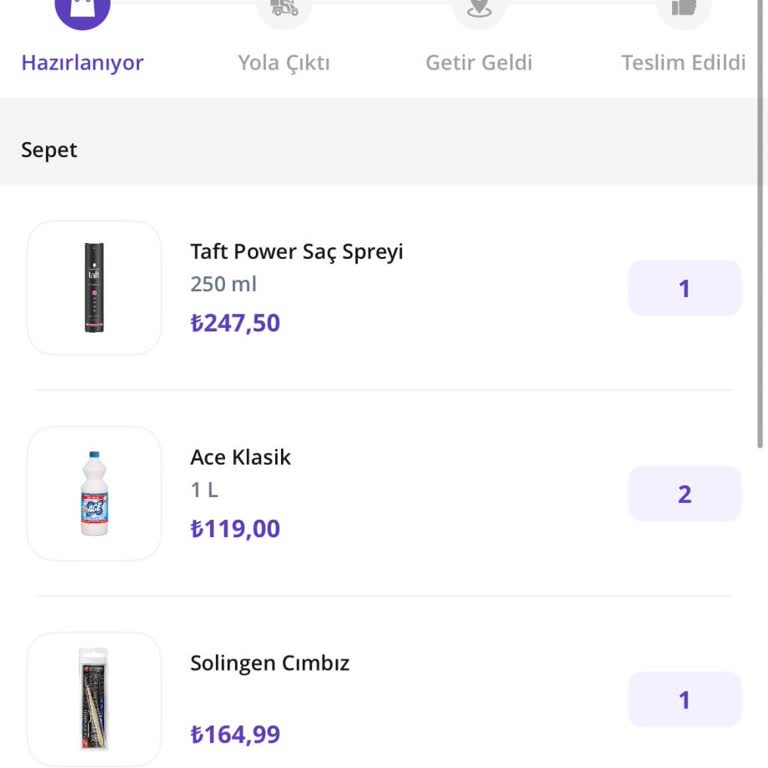Click the Ace Klasik product name
768x768 pixels.
click(241, 457)
